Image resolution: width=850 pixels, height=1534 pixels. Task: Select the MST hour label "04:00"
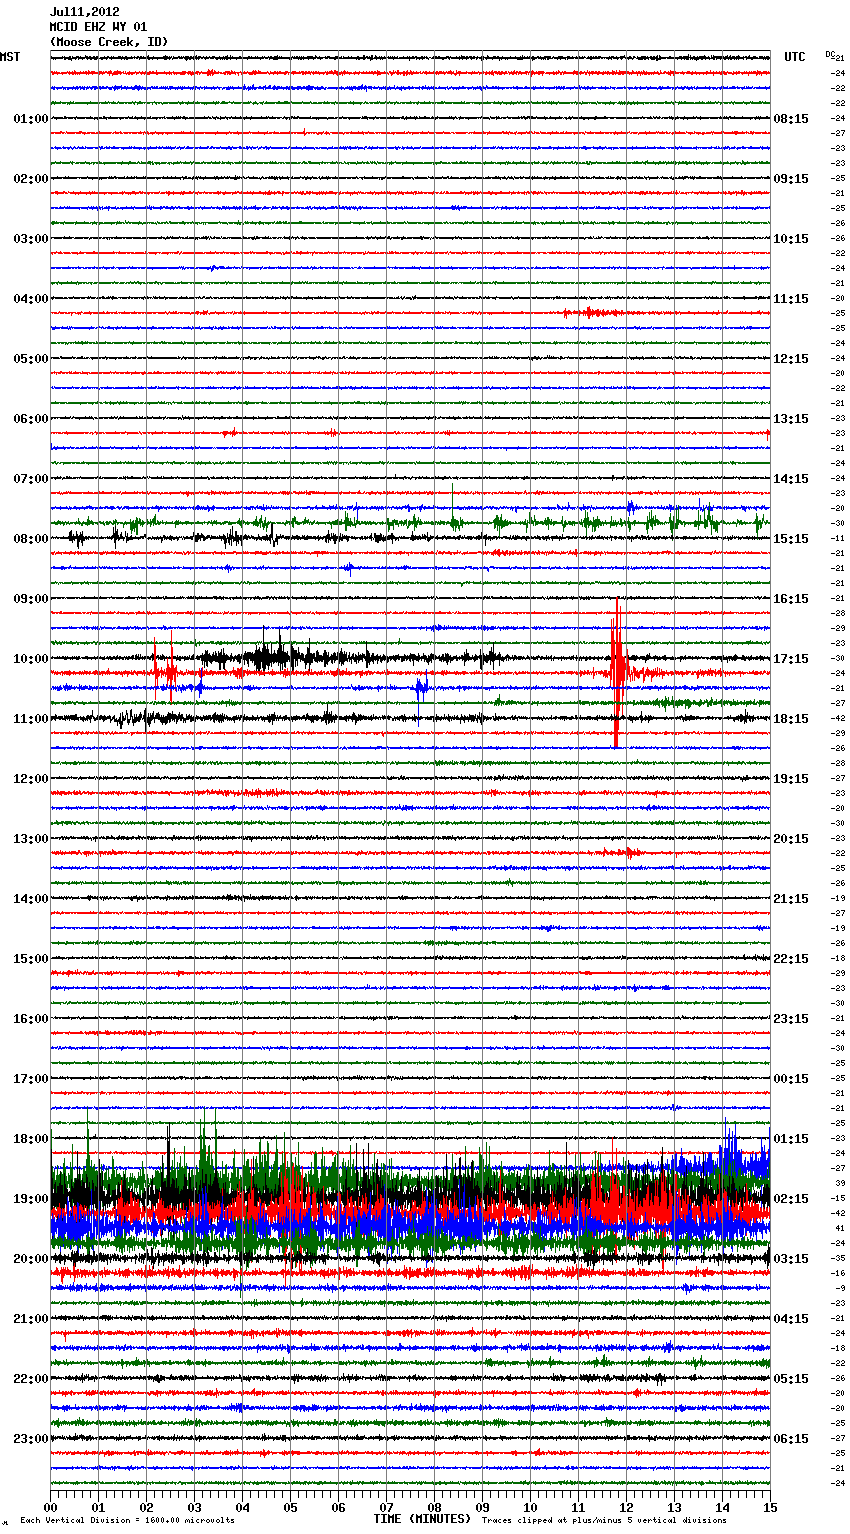pyautogui.click(x=31, y=299)
